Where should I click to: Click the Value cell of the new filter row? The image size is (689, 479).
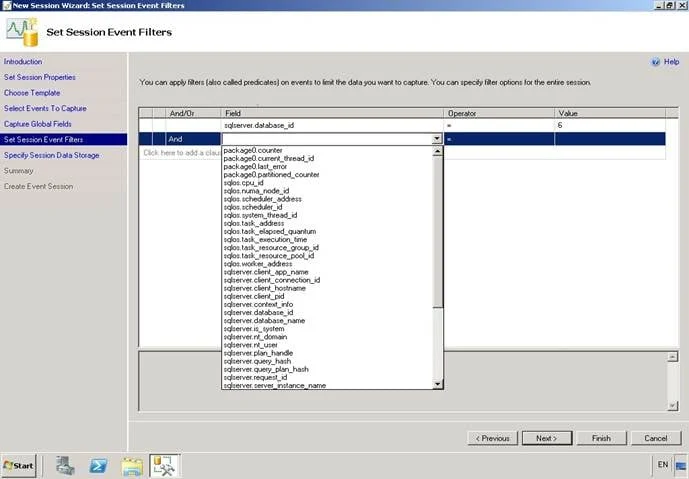point(609,139)
